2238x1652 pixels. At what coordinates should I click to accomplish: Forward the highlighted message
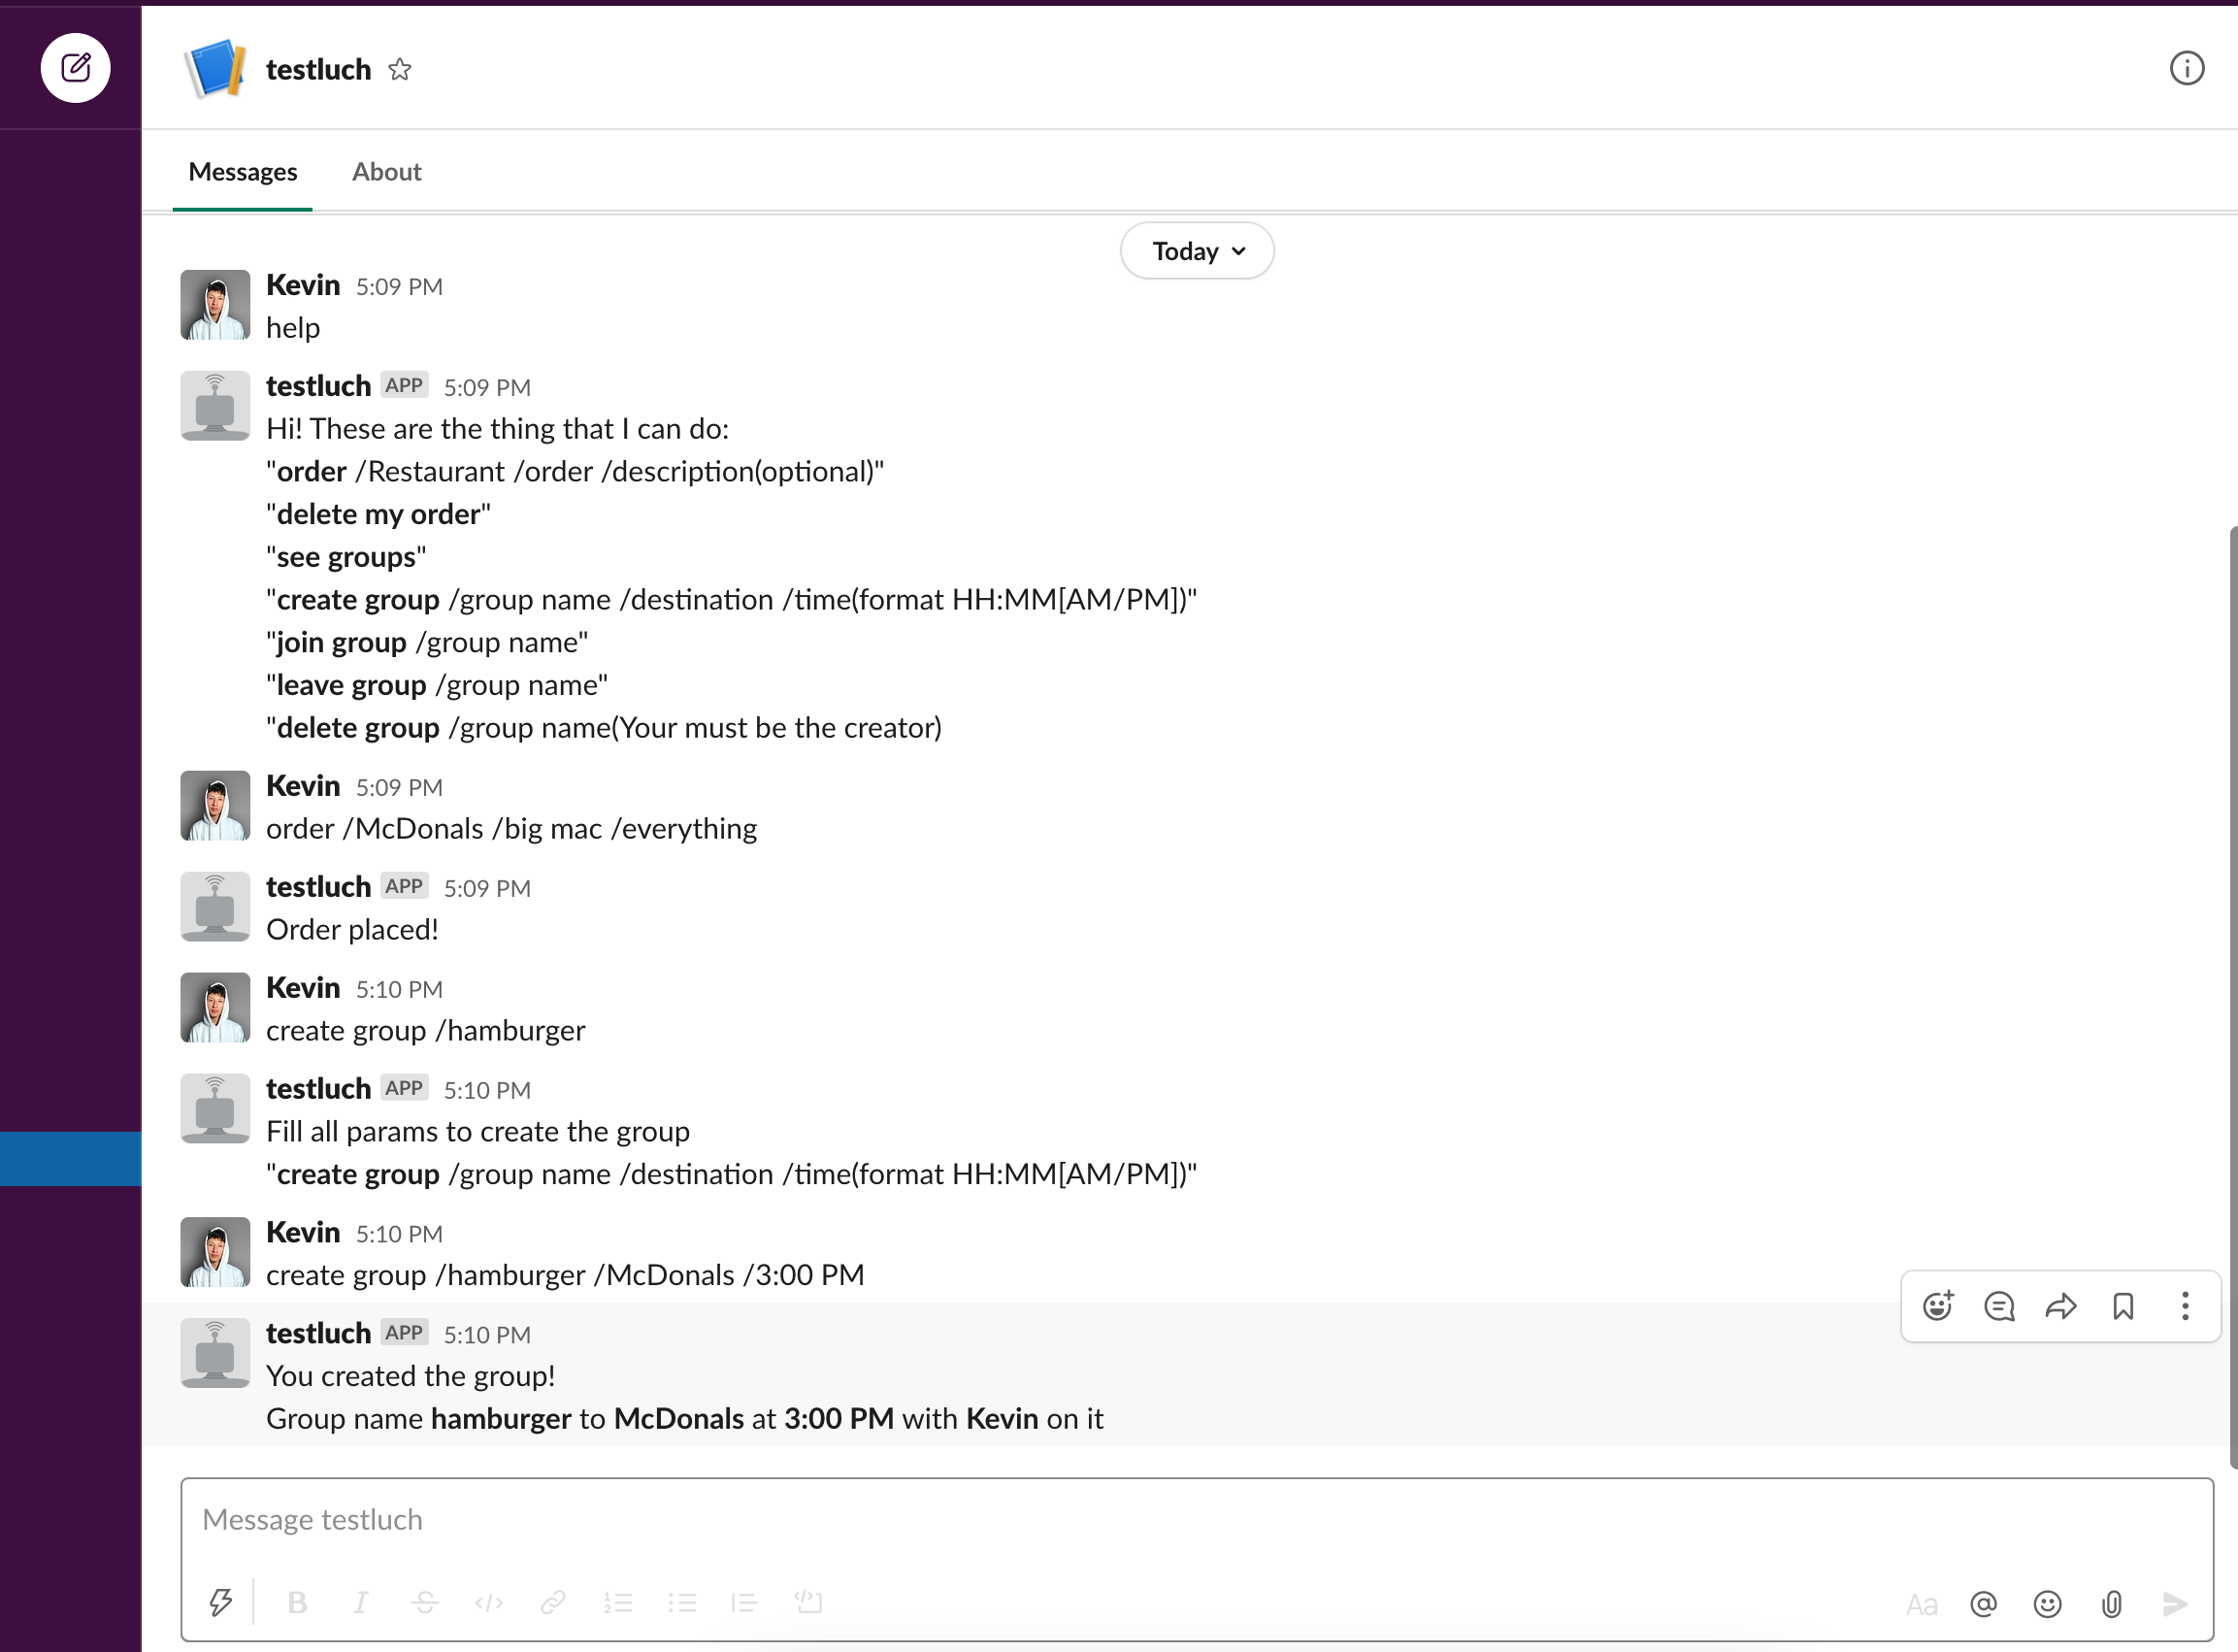point(2060,1306)
